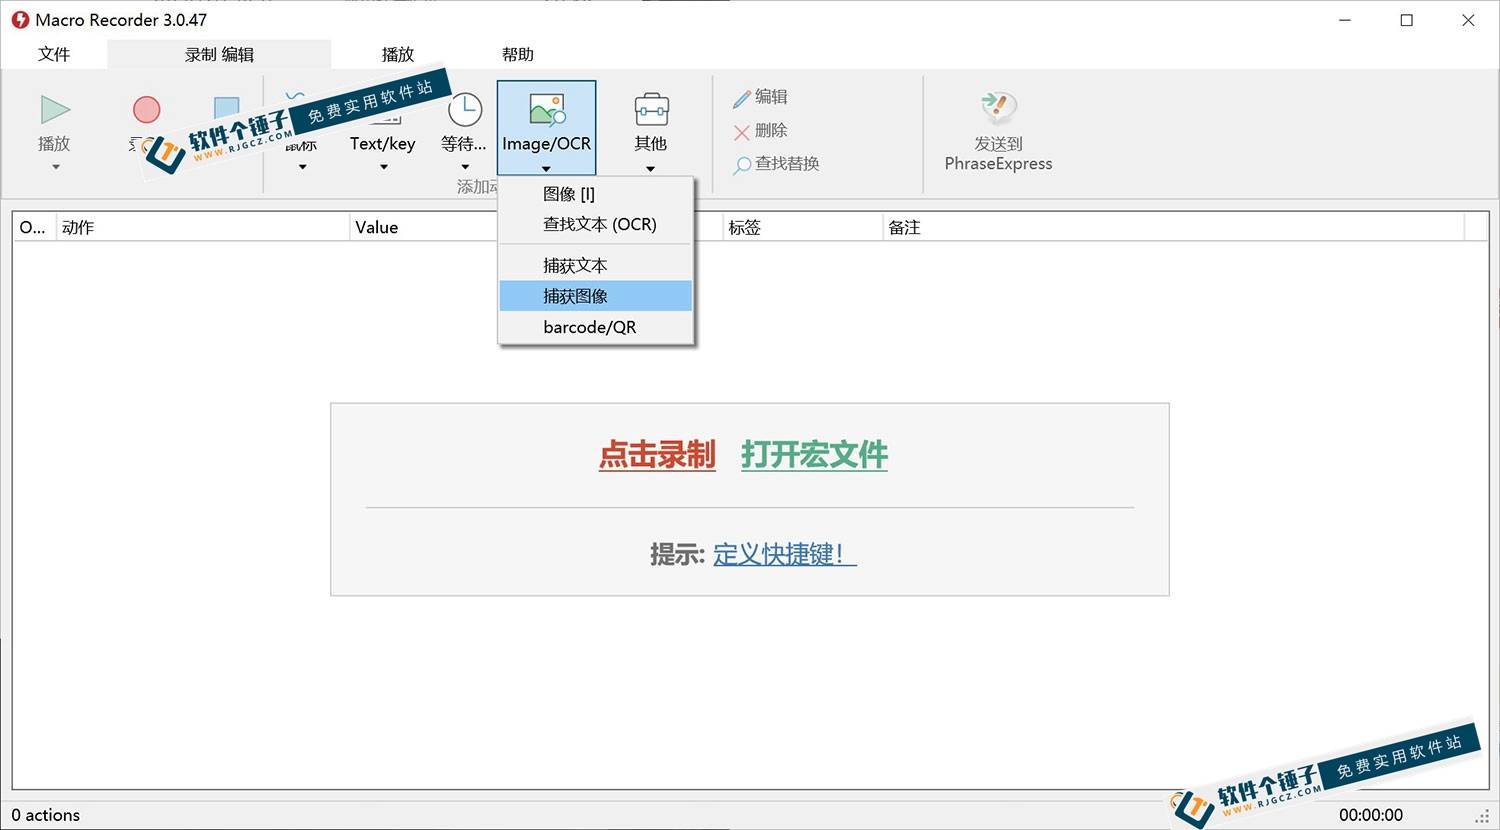Click the 查找替换 magnifier icon
This screenshot has height=830, width=1500.
click(741, 166)
